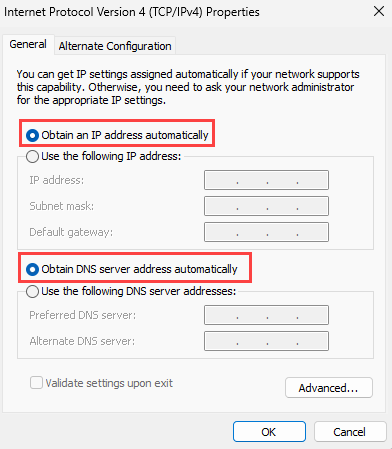
Task: Open the Advanced settings button
Action: [329, 388]
